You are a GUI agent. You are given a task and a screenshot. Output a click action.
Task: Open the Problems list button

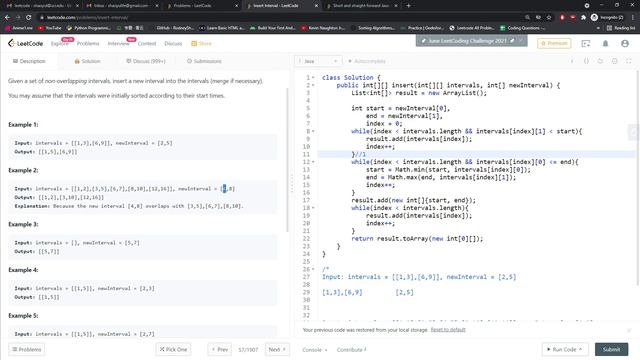click(x=27, y=349)
